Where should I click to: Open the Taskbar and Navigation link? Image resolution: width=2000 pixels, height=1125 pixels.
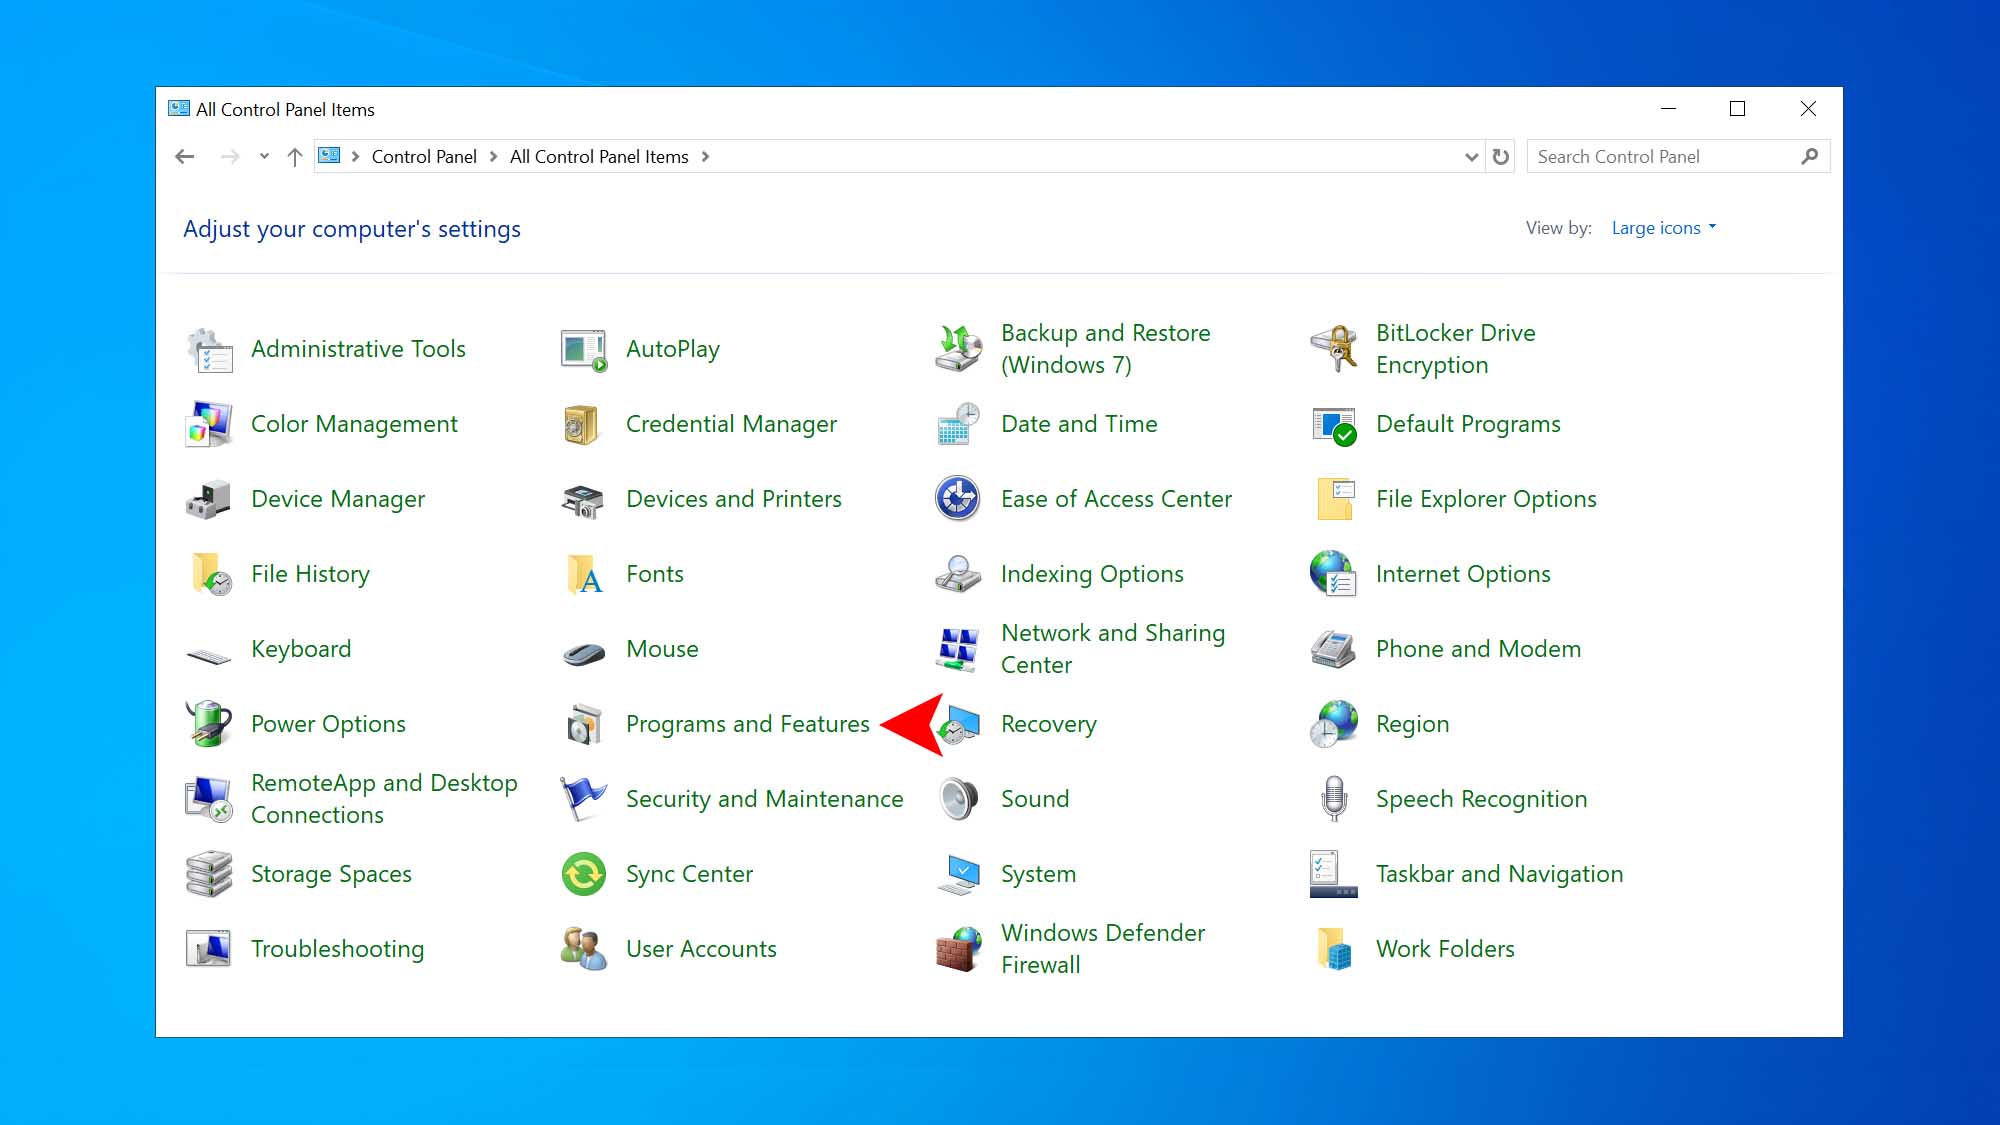pos(1499,874)
